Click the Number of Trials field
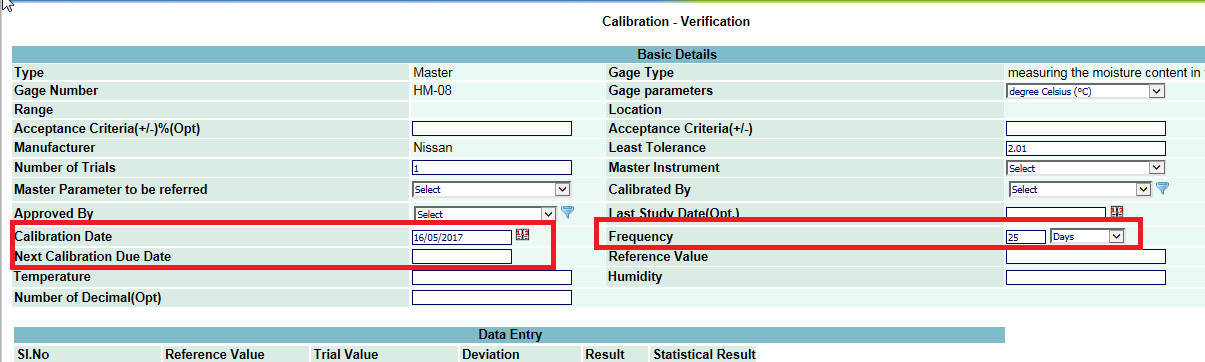This screenshot has width=1205, height=362. pyautogui.click(x=492, y=167)
